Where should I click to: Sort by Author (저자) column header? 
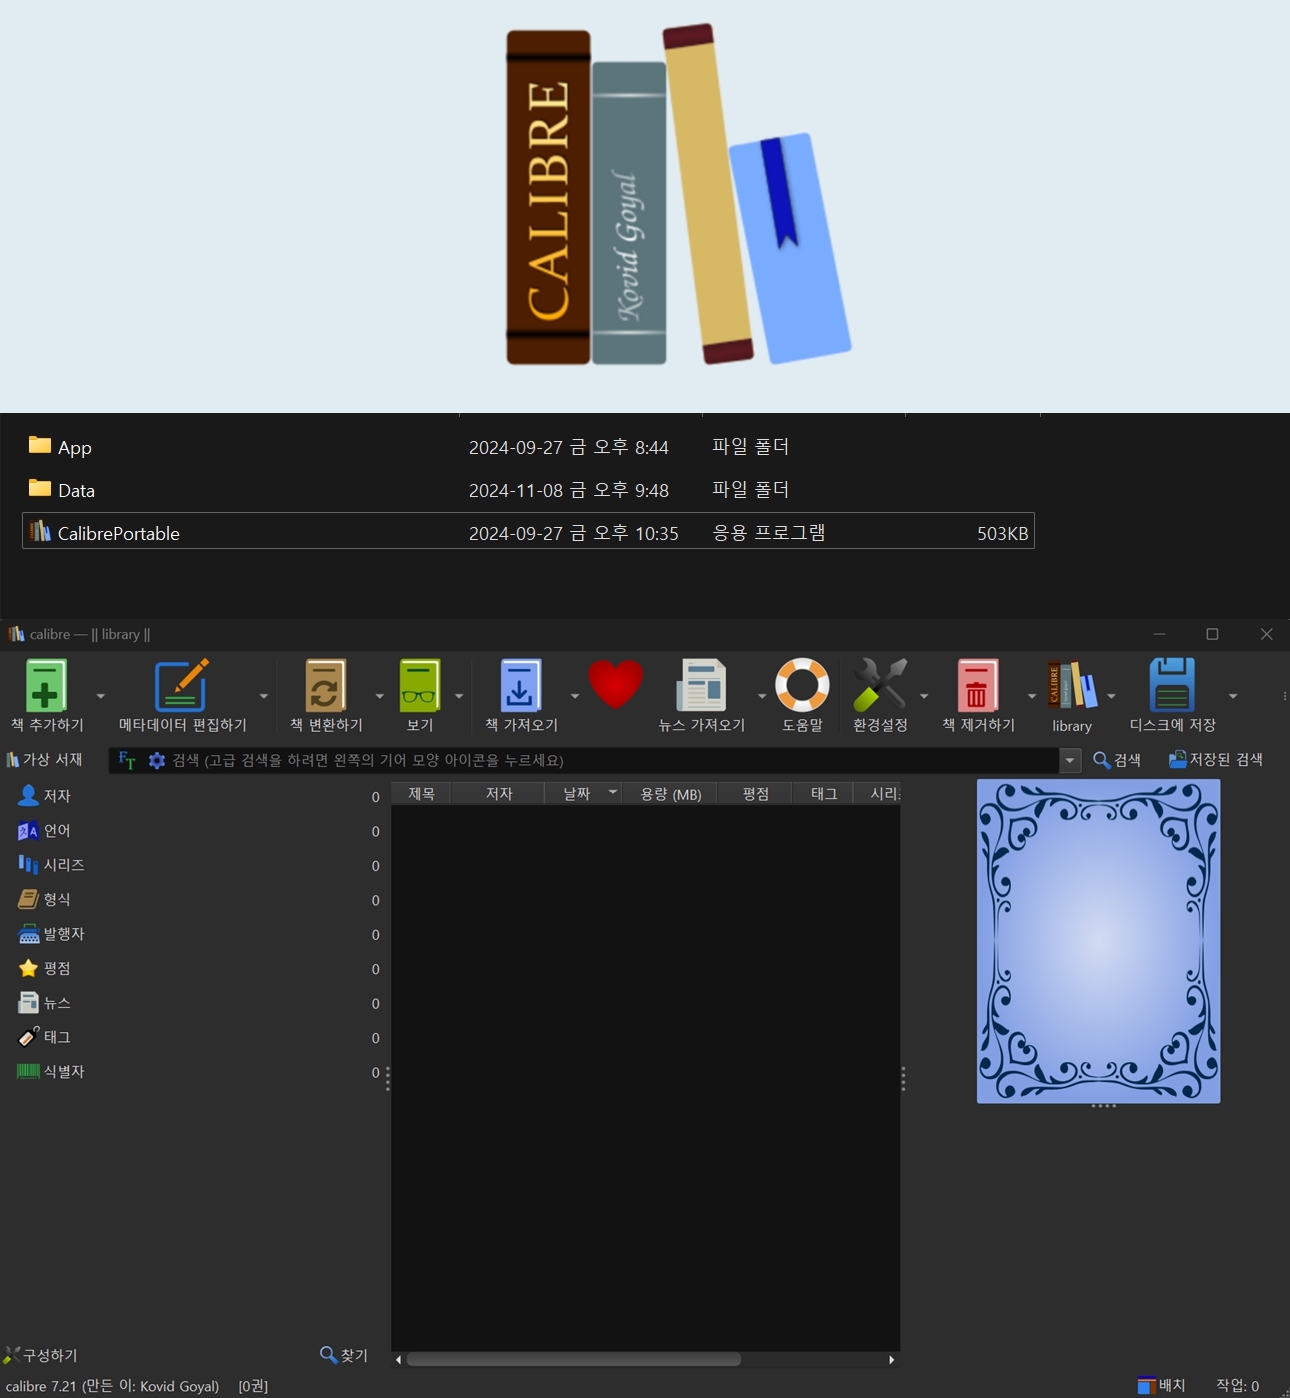click(x=498, y=794)
